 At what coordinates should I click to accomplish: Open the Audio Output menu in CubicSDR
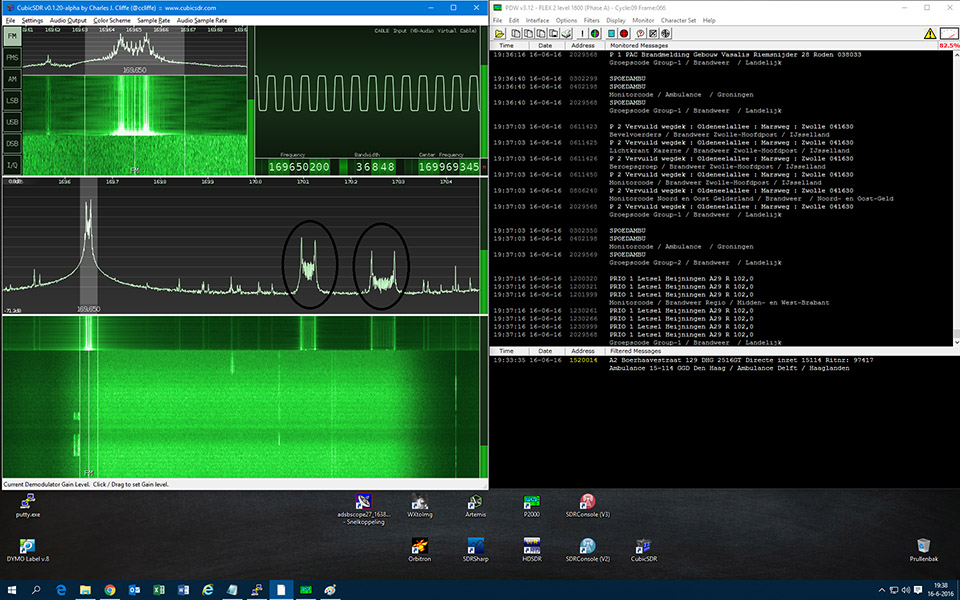(x=68, y=20)
